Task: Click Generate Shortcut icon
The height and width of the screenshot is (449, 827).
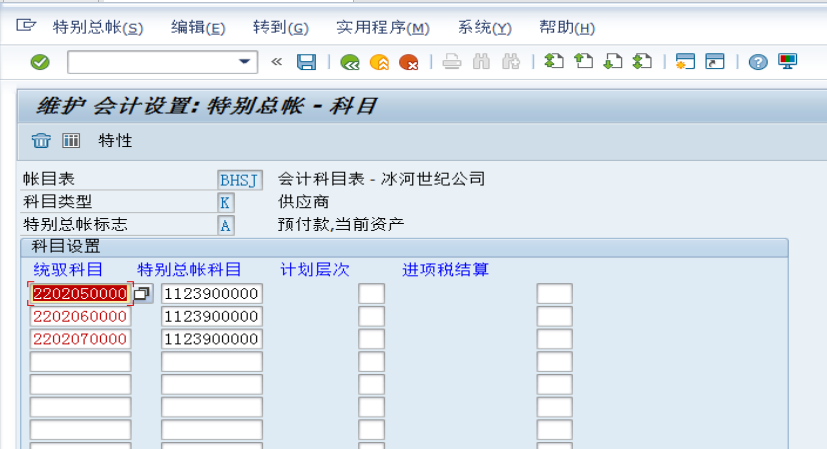Action: click(715, 62)
